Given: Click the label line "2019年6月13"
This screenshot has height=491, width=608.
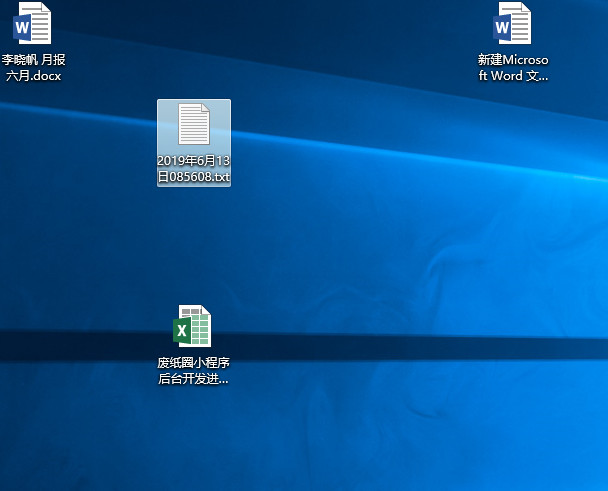Looking at the screenshot, I should pyautogui.click(x=193, y=162).
